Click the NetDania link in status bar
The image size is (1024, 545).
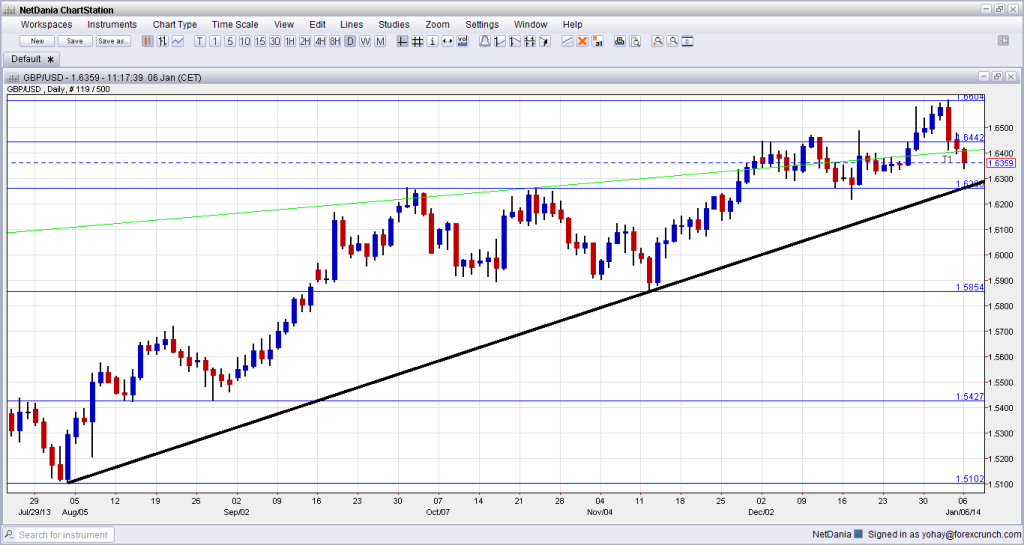[x=831, y=535]
